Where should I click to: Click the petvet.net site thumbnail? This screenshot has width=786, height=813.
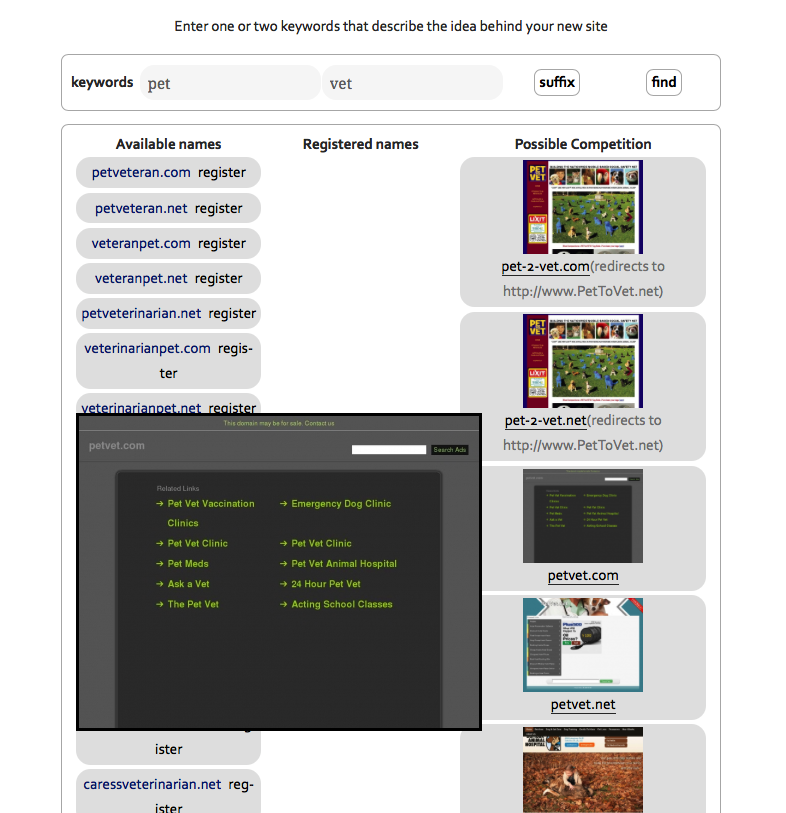[x=583, y=644]
